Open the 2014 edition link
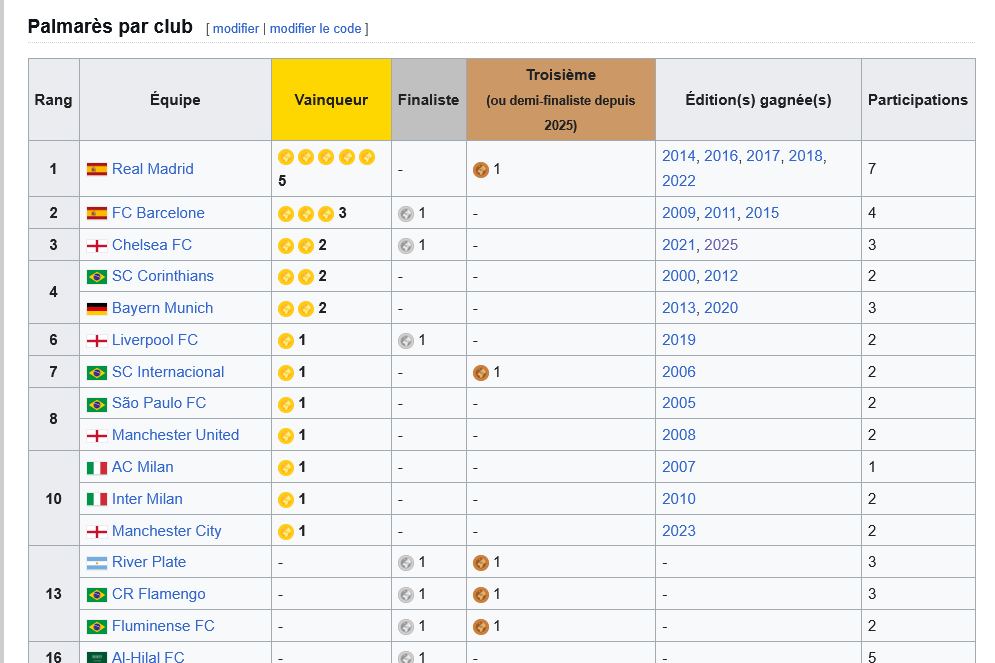Screen dimensions: 995x663 [x=678, y=156]
